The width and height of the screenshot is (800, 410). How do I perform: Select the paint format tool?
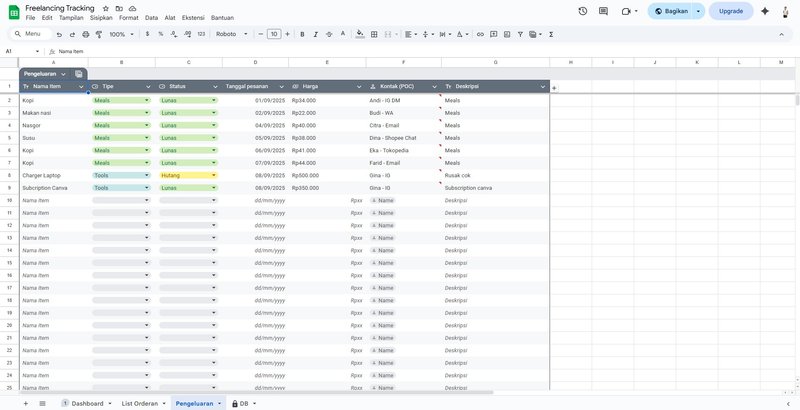[99, 34]
